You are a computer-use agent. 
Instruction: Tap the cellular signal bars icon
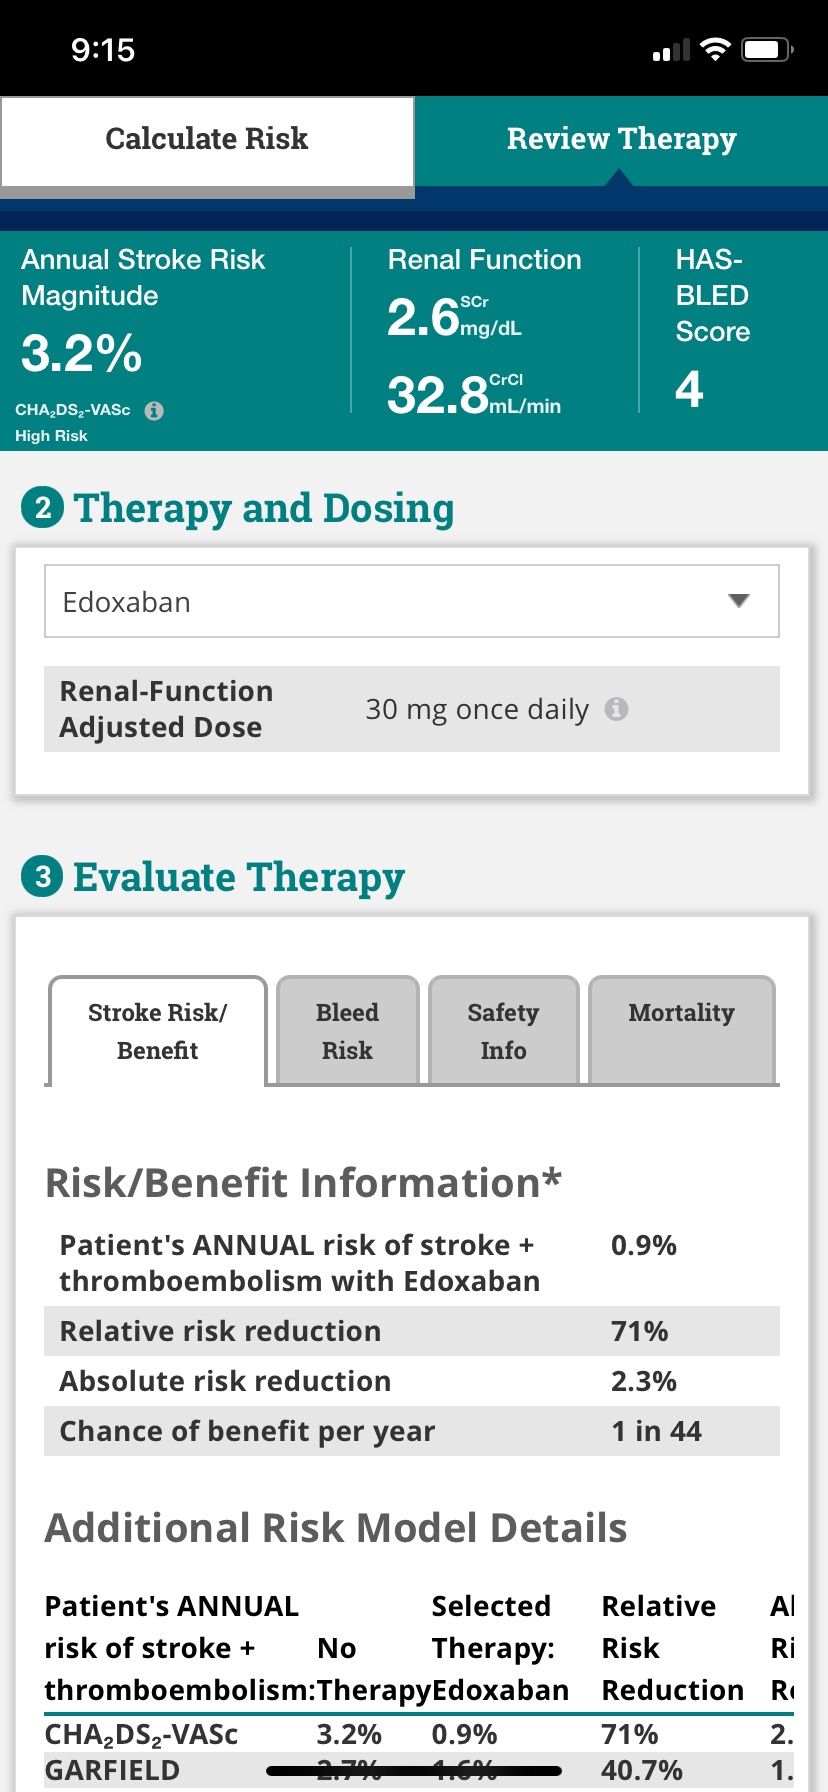tap(671, 50)
